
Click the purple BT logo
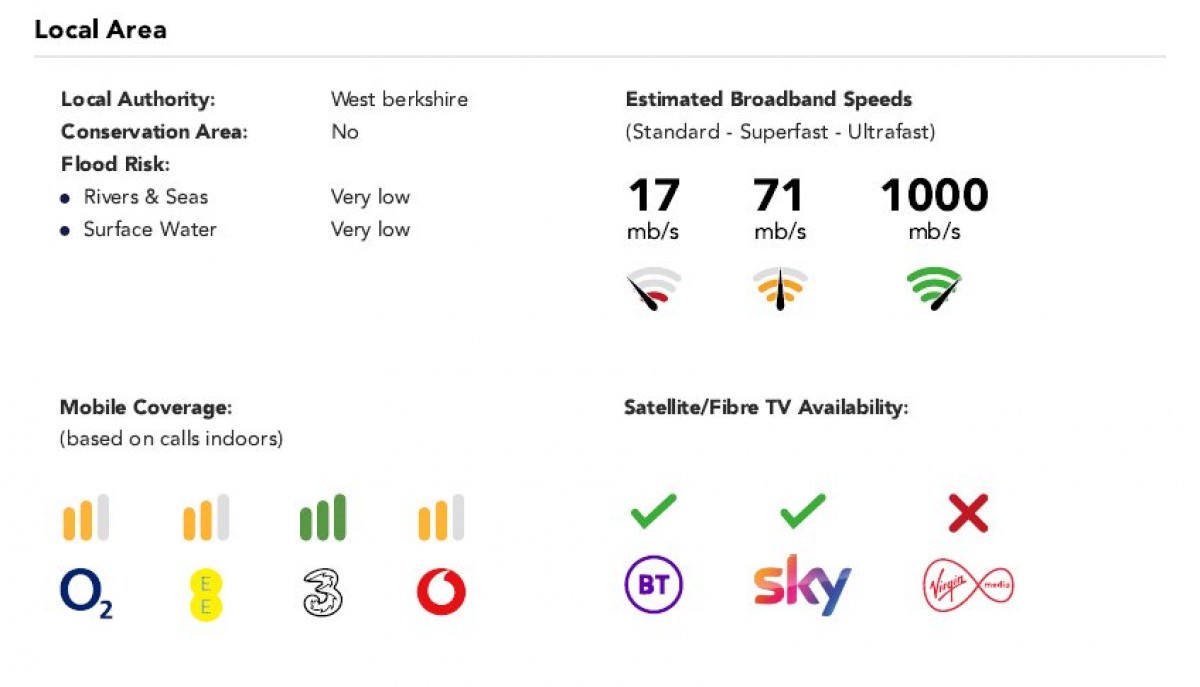point(653,584)
